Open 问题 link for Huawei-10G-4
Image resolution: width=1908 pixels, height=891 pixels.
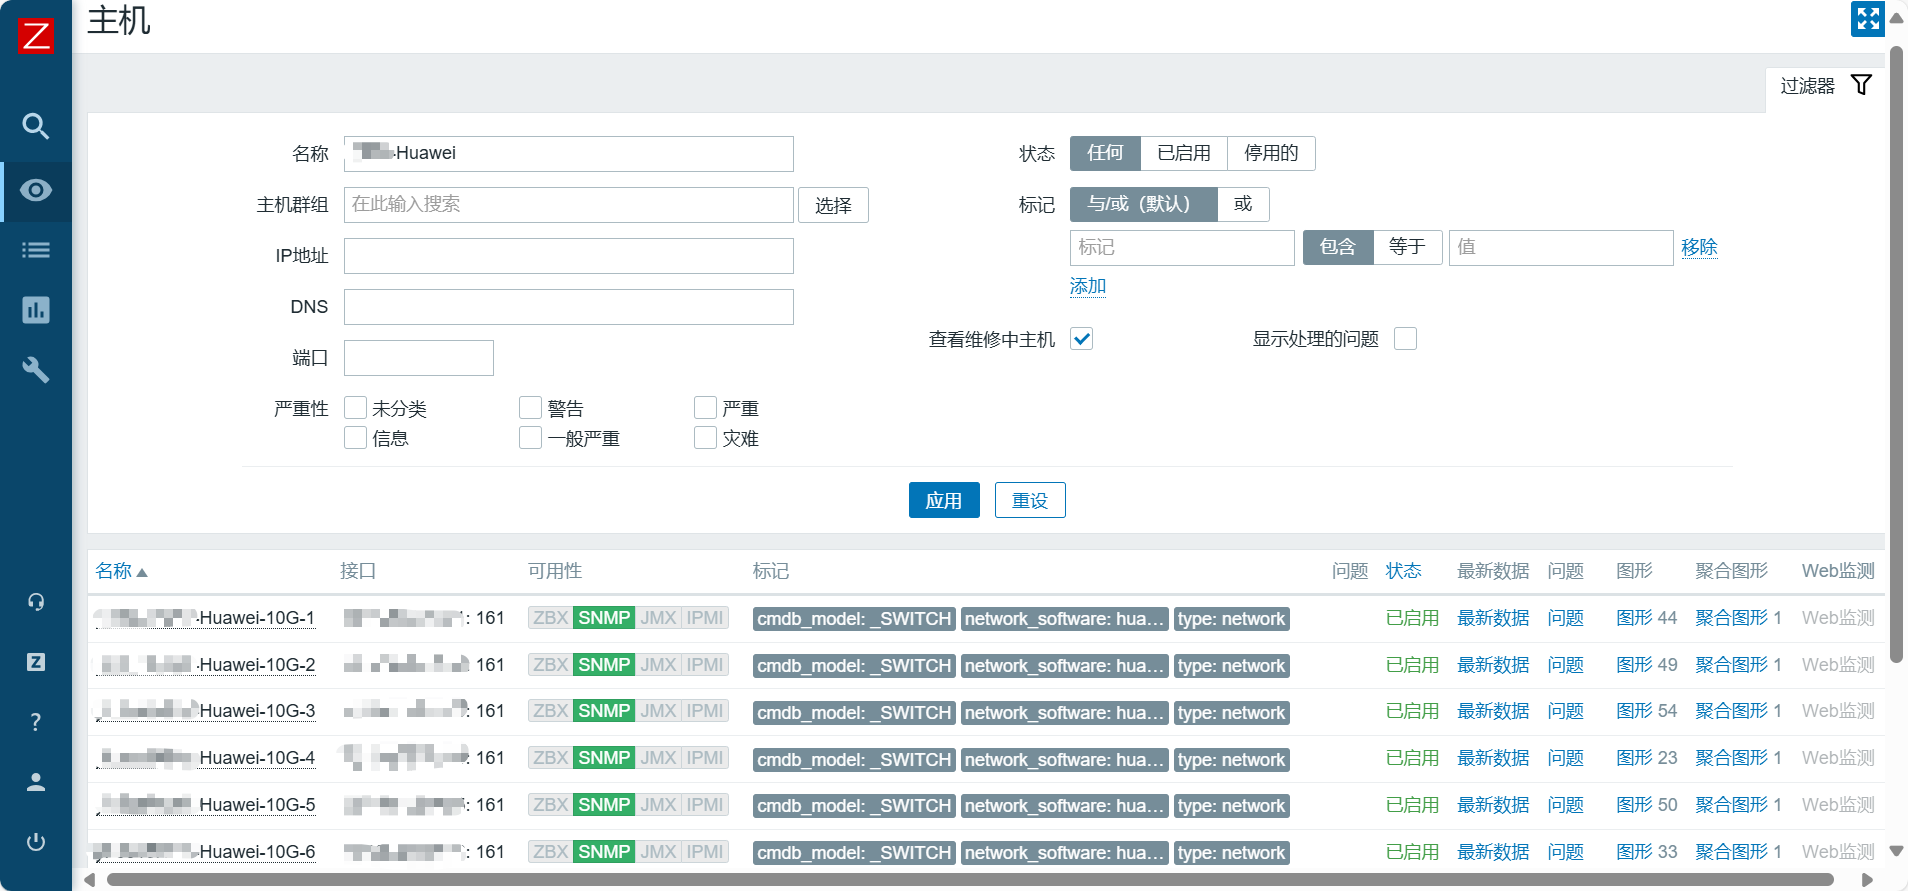tap(1566, 758)
